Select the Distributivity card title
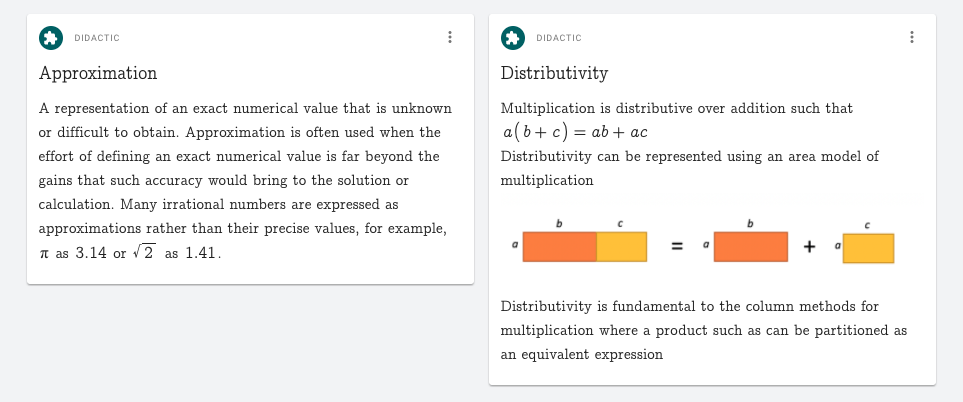Image resolution: width=963 pixels, height=402 pixels. (x=554, y=73)
